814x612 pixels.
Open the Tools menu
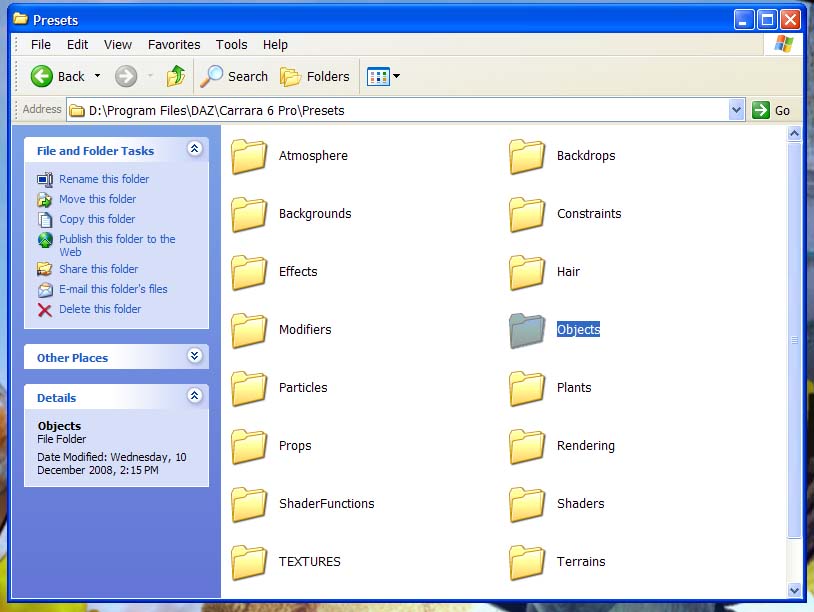(x=231, y=44)
